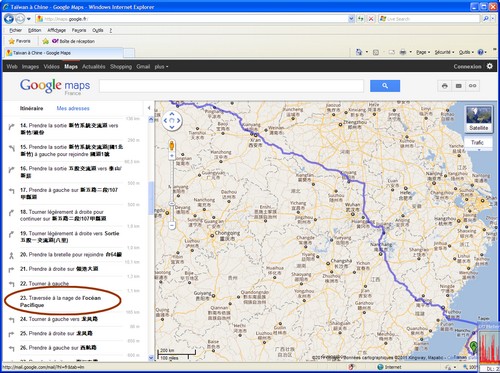Click the printer icon in IE command bar
Image resolution: width=500 pixels, height=373 pixels.
[x=403, y=52]
